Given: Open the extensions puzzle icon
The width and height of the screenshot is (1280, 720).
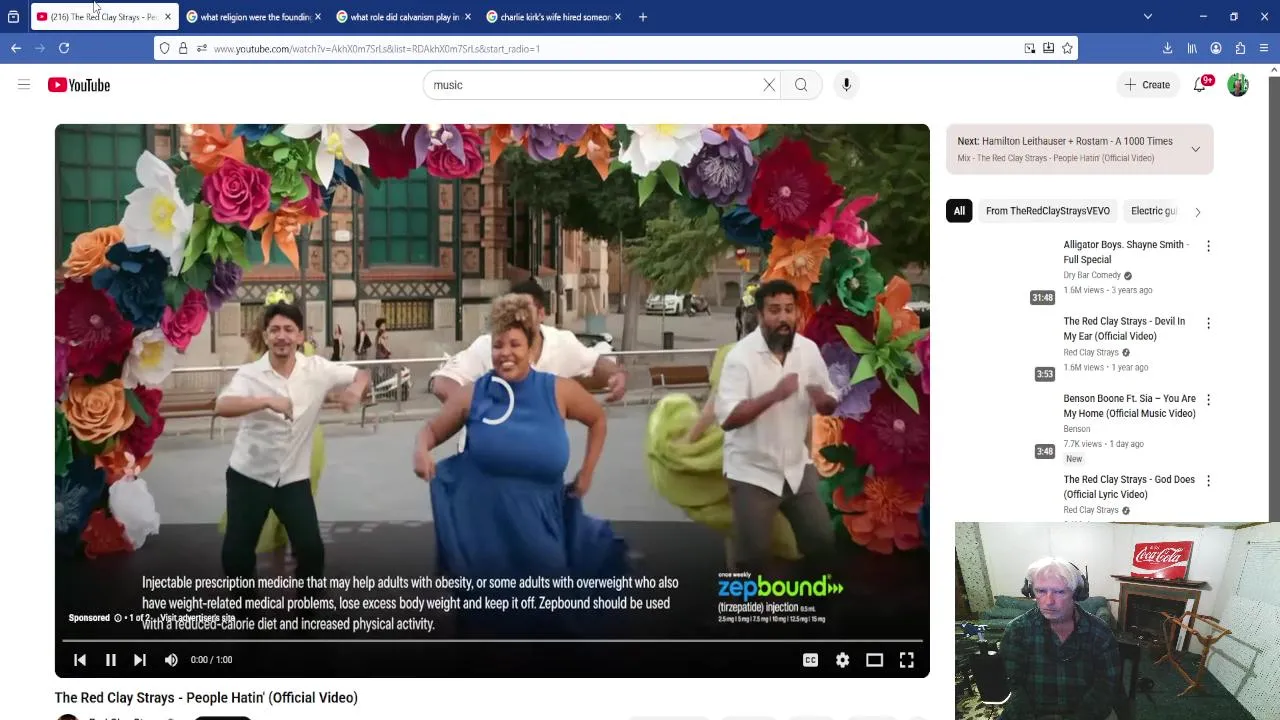Looking at the screenshot, I should pos(1240,48).
